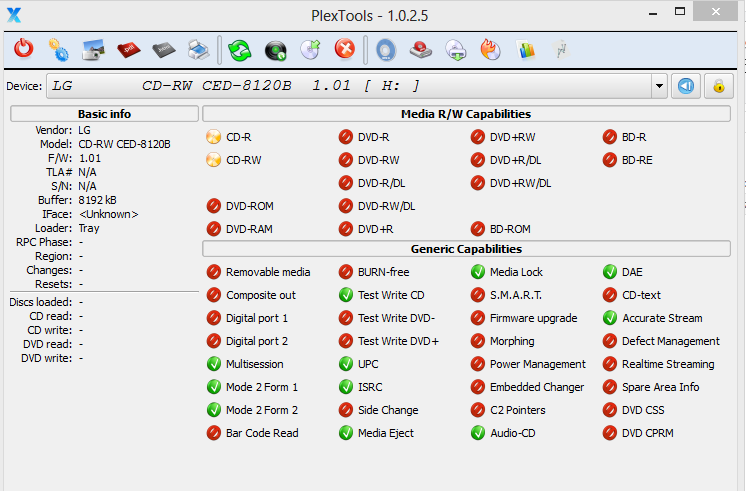Click the disc with green down arrow icon

[456, 50]
